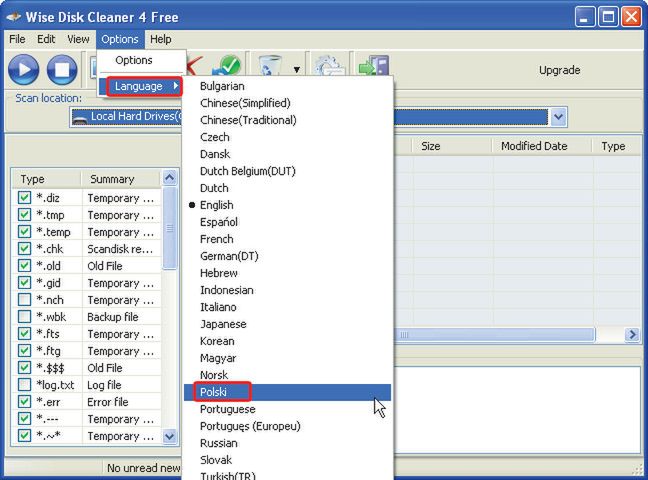Viewport: 648px width, 480px height.
Task: Select Slovak language
Action: (x=287, y=460)
